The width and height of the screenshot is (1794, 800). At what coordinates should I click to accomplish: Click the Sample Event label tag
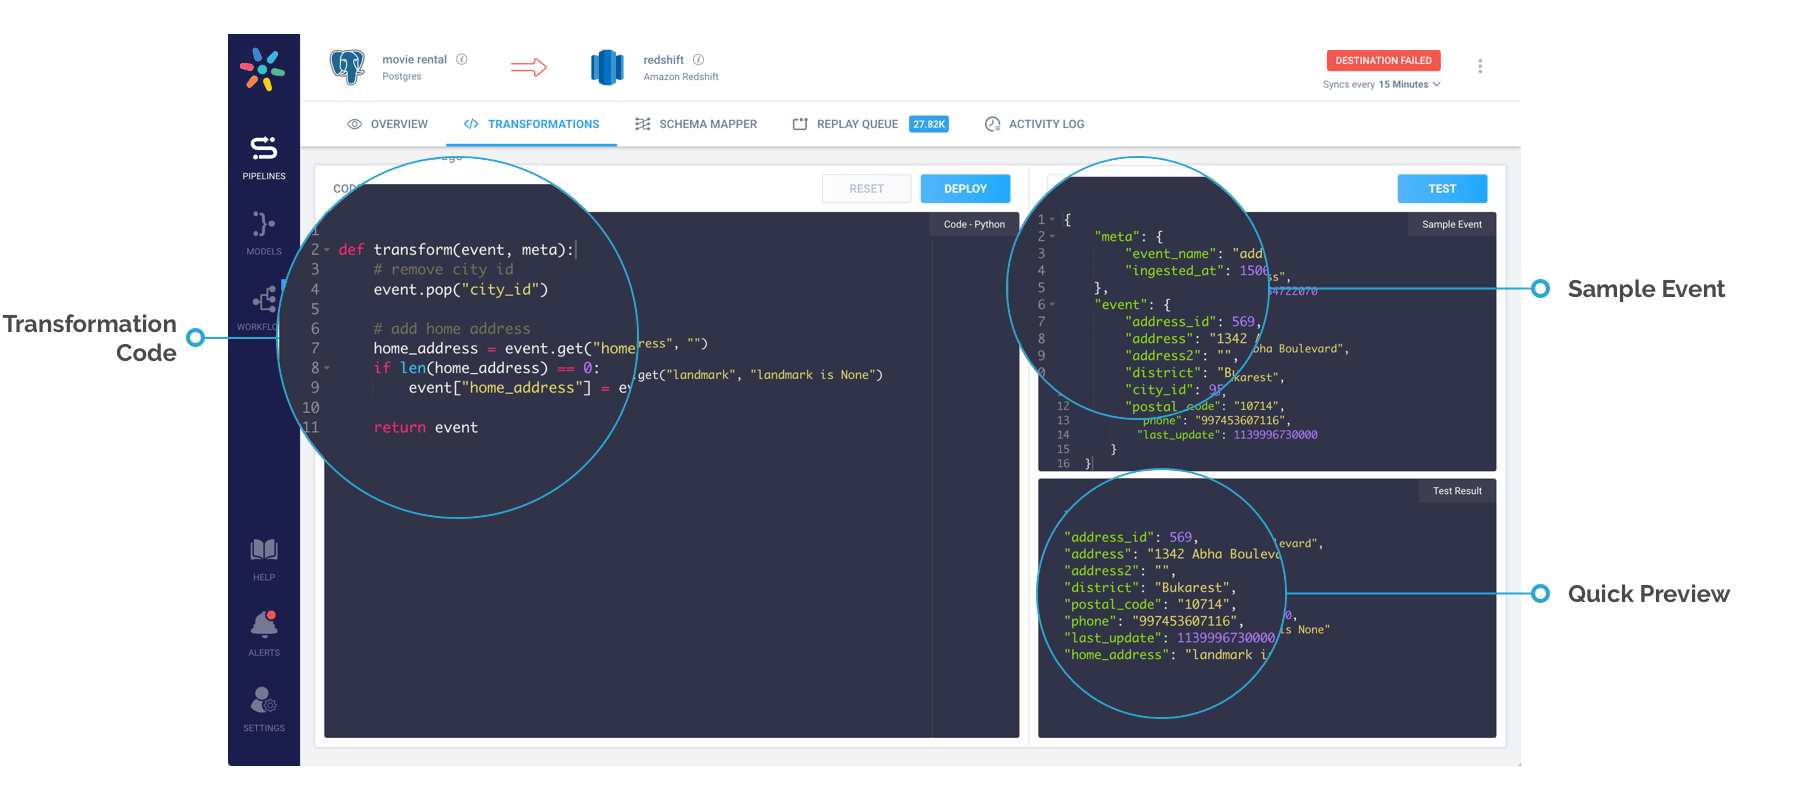(1452, 224)
